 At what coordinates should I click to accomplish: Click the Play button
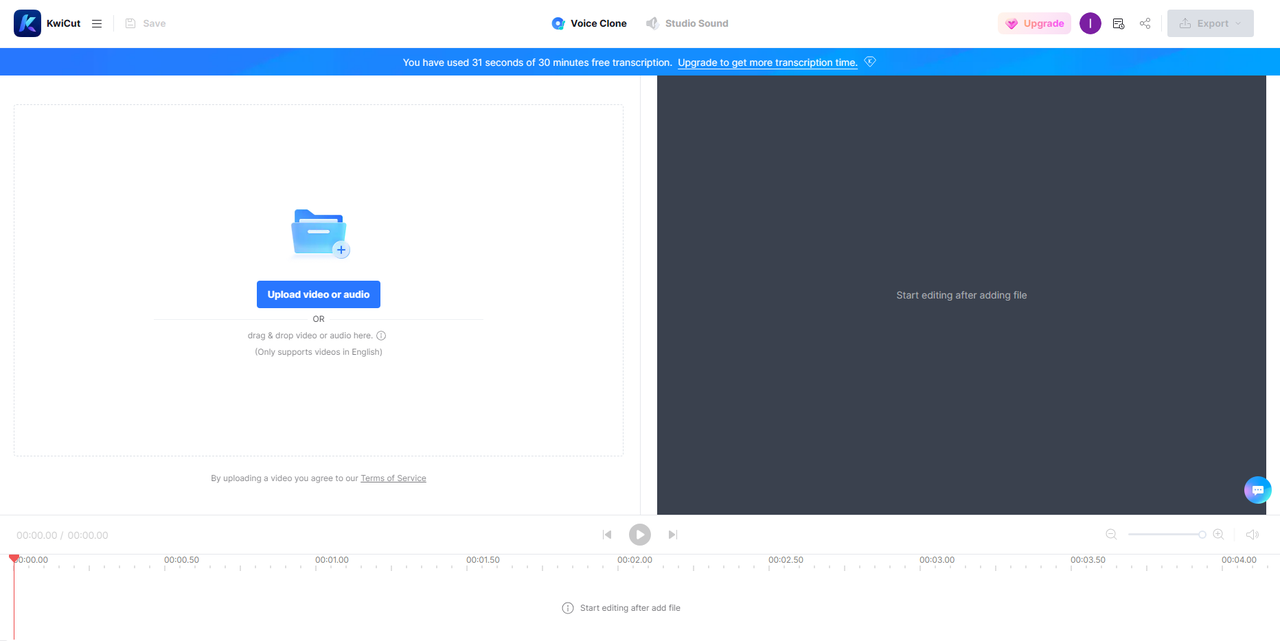point(640,535)
